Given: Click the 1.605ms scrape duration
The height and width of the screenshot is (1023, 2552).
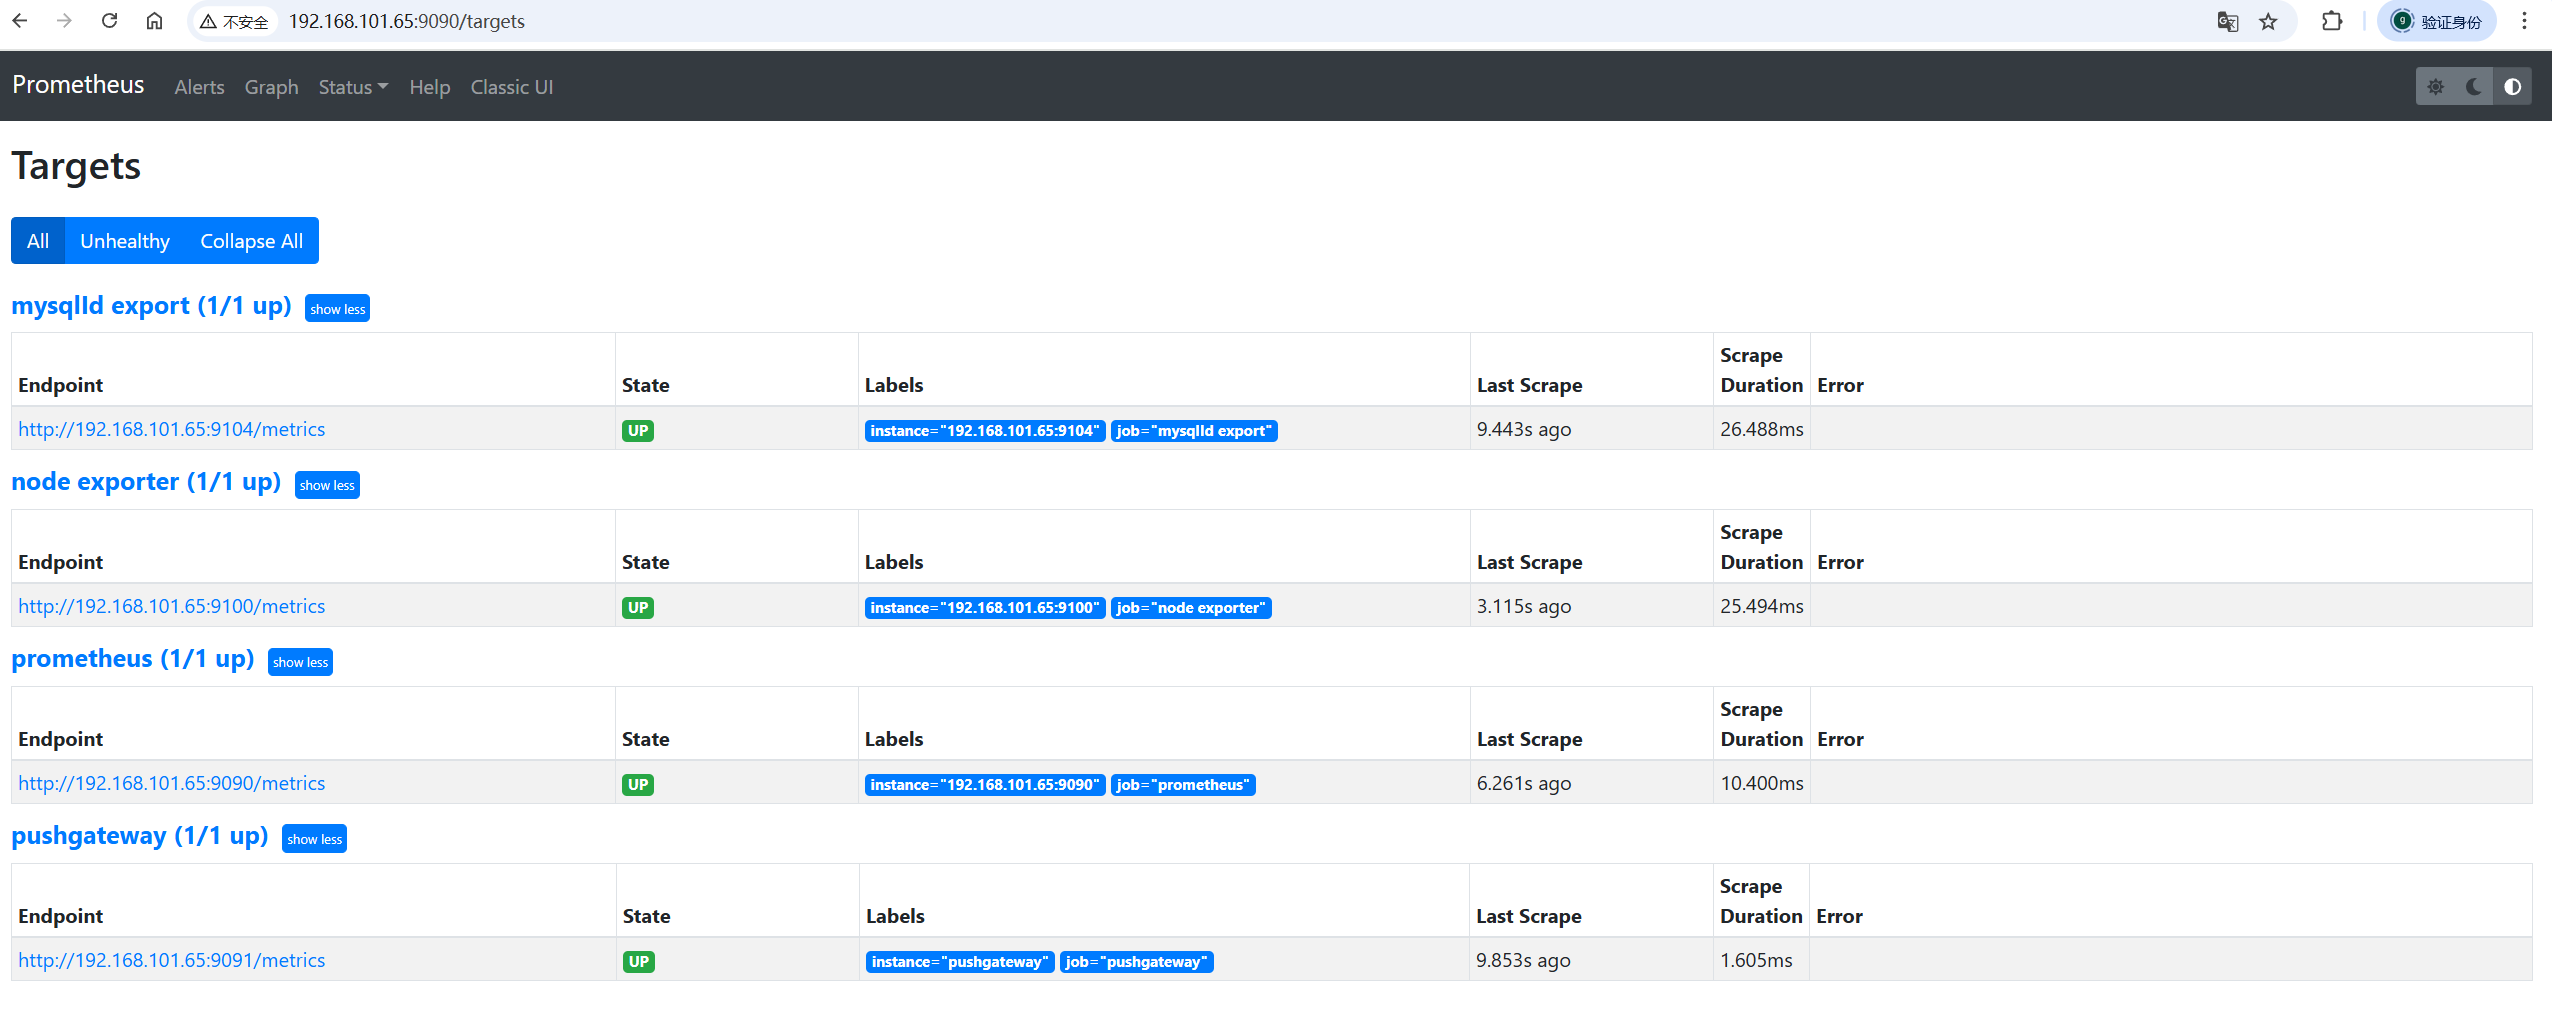Looking at the screenshot, I should [x=1756, y=960].
